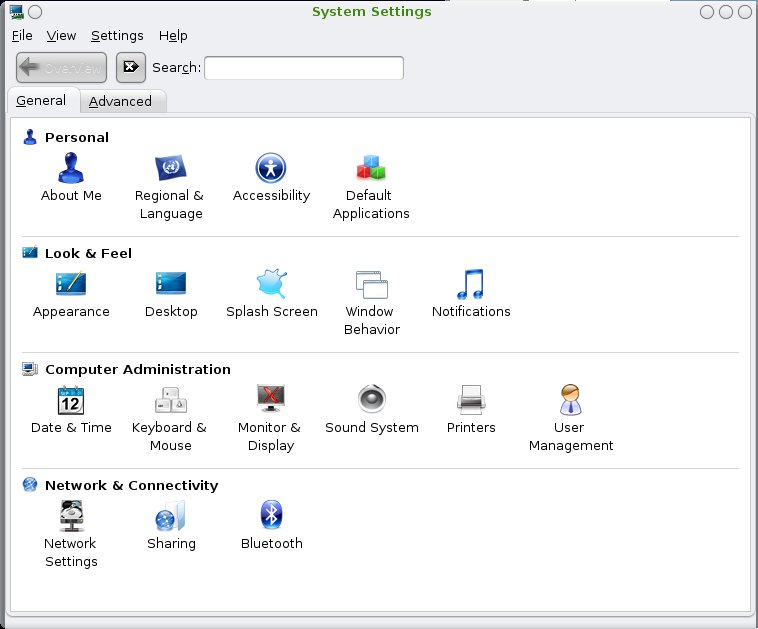Open the Appearance settings
The height and width of the screenshot is (629, 758).
click(x=71, y=285)
